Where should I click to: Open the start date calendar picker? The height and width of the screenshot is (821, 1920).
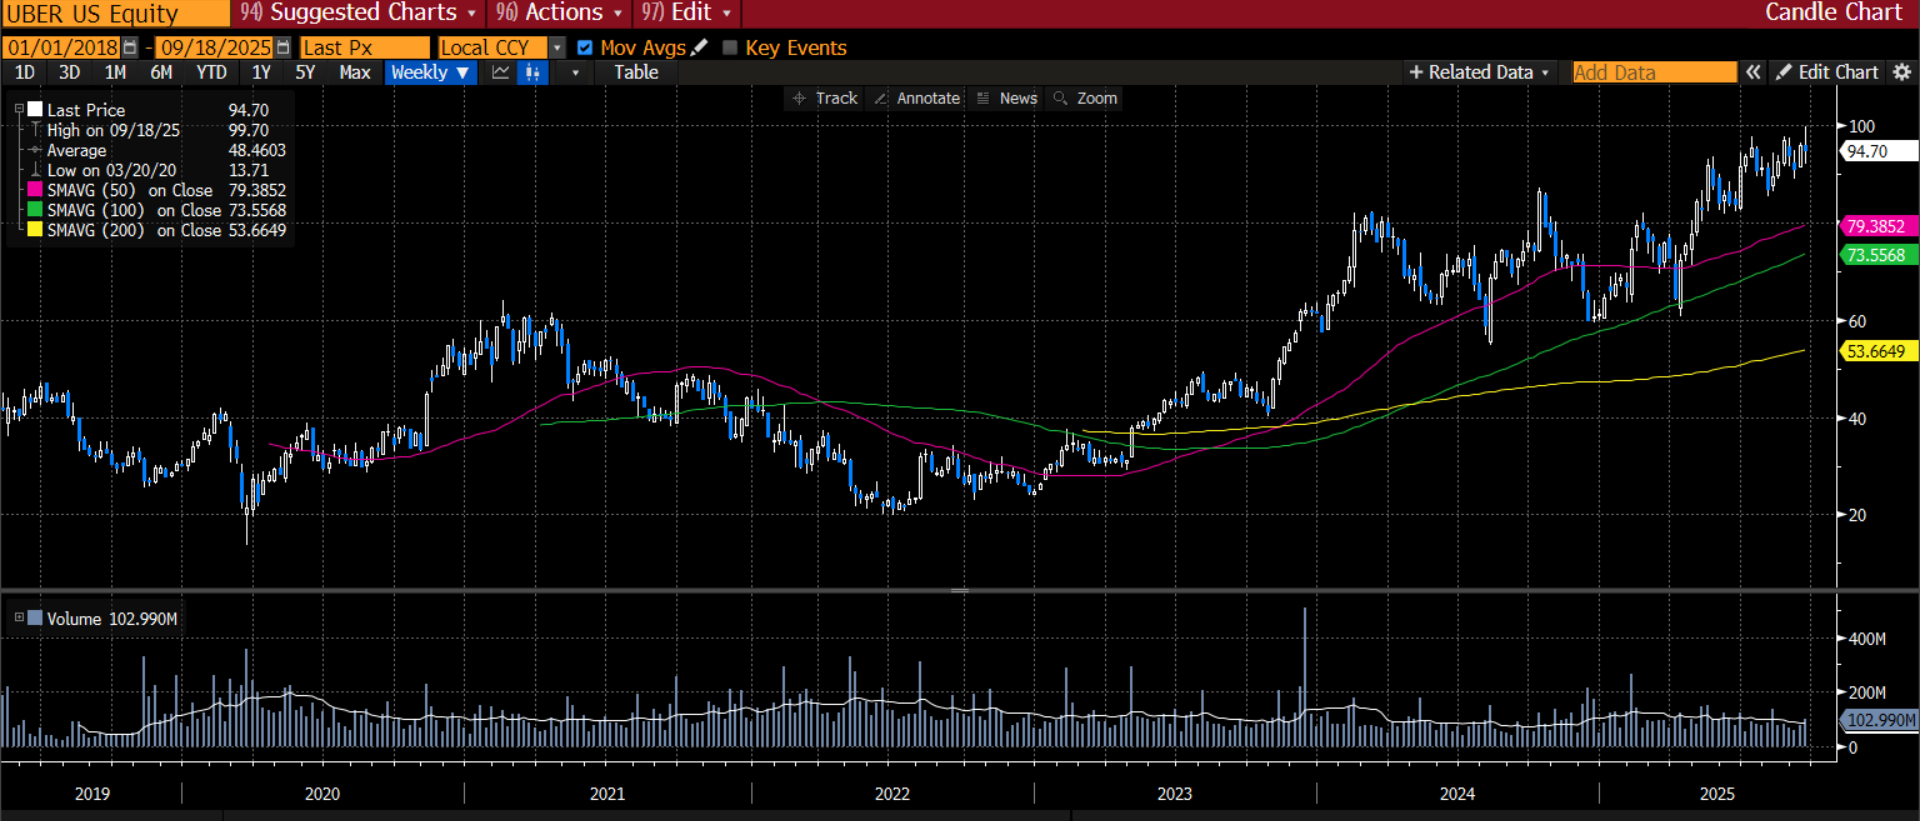(130, 48)
